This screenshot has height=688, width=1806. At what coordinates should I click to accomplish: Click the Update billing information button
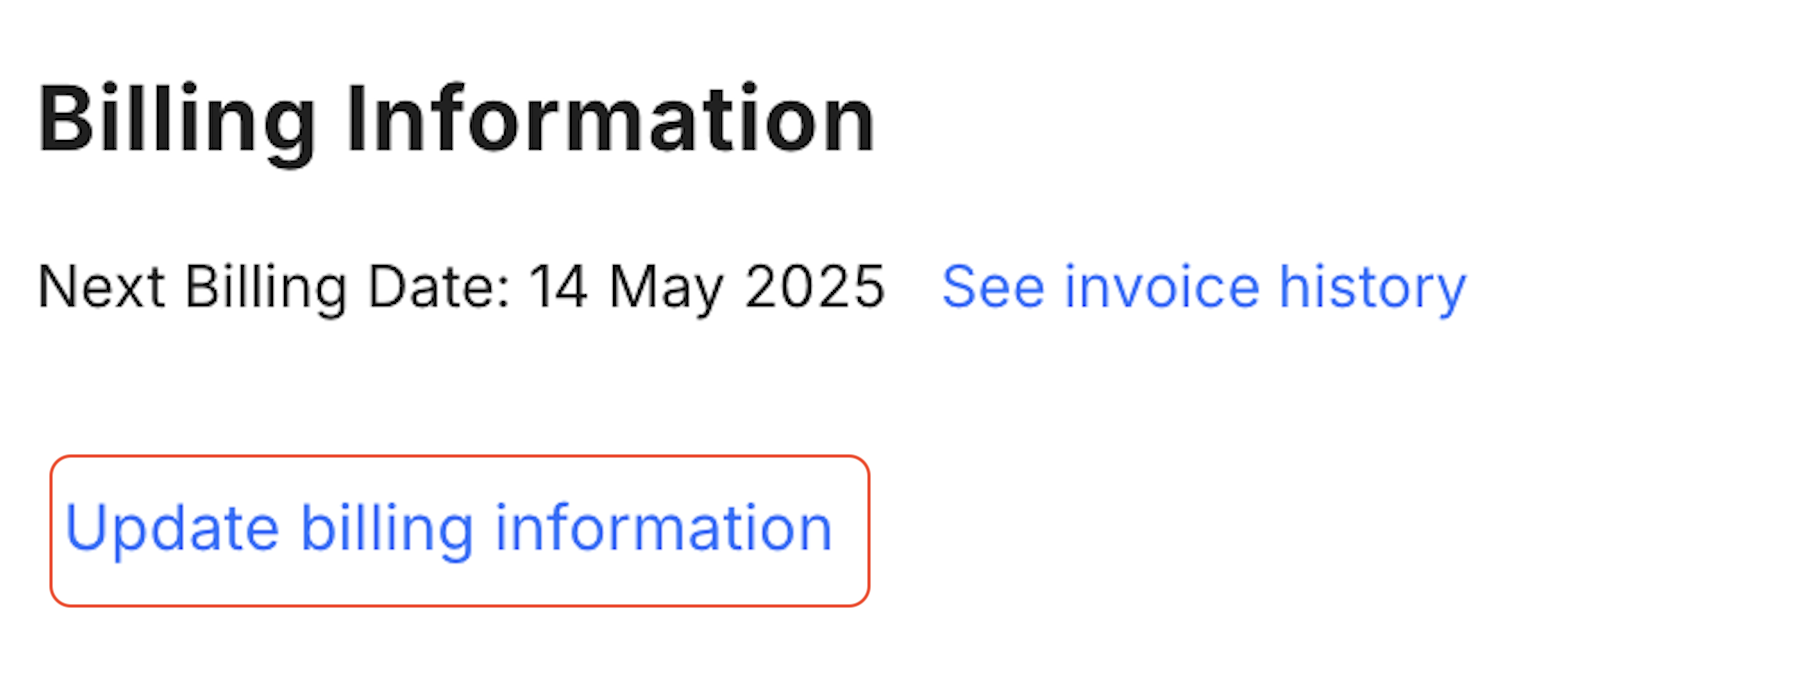point(459,530)
